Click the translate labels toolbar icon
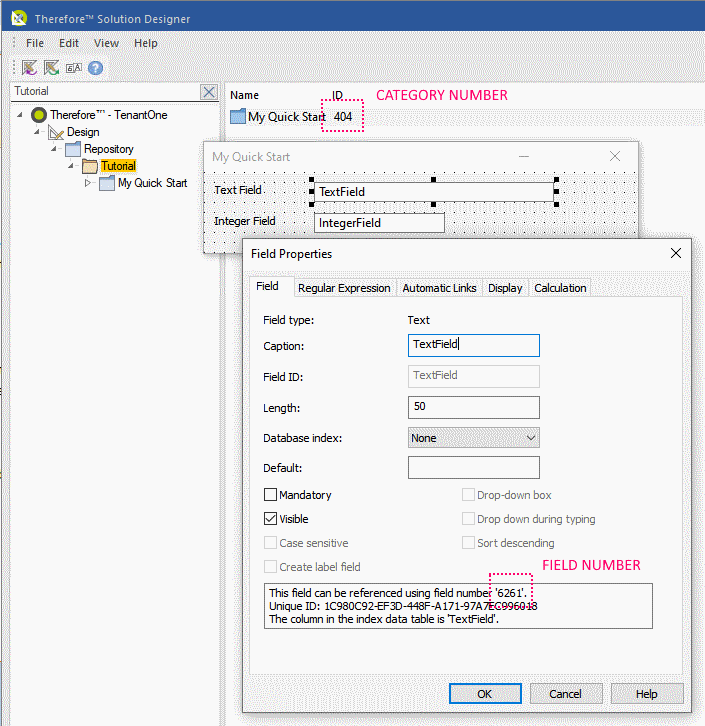705x726 pixels. [x=74, y=68]
